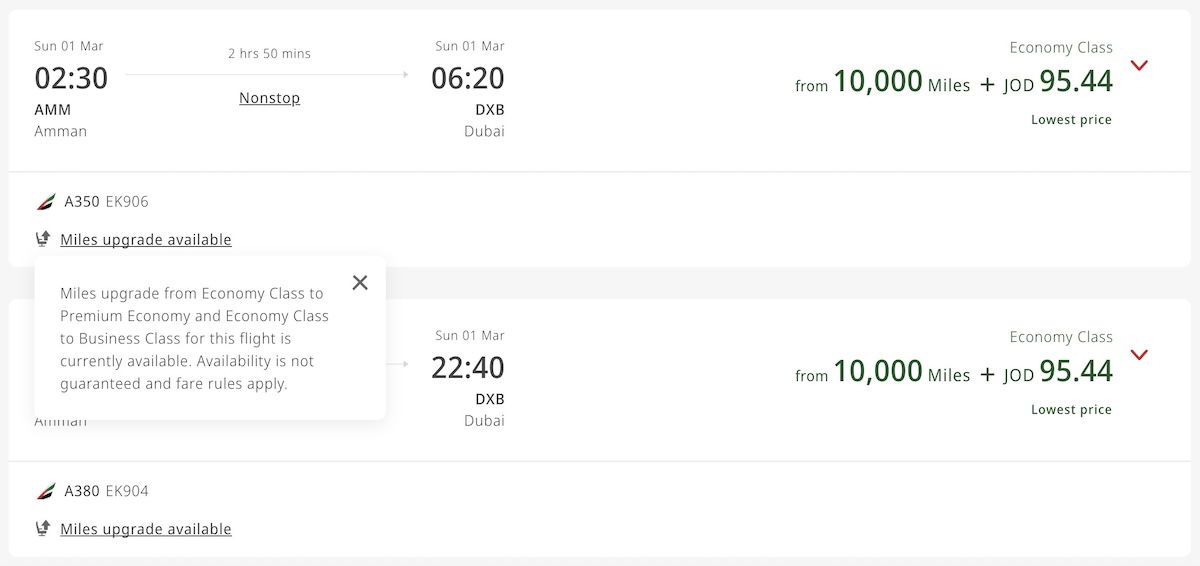Click the Emirates logo beside A380 EK904
The image size is (1200, 566).
click(x=45, y=491)
